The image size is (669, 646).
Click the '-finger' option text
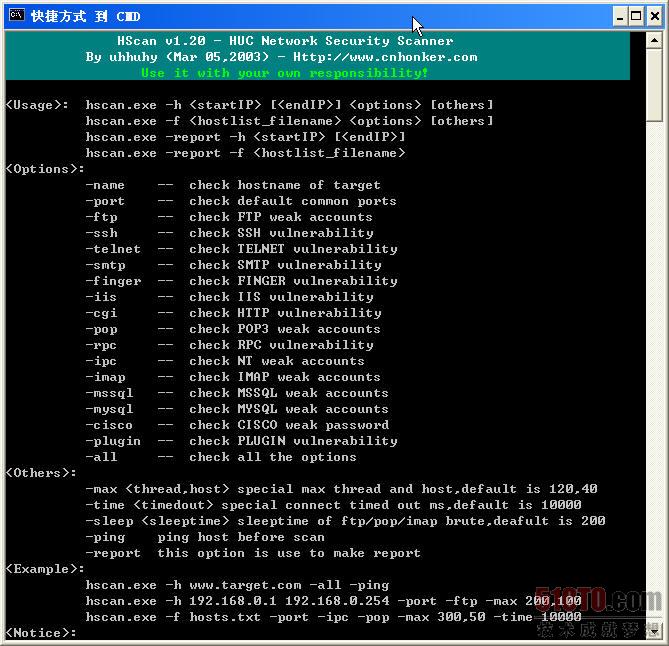coord(113,281)
